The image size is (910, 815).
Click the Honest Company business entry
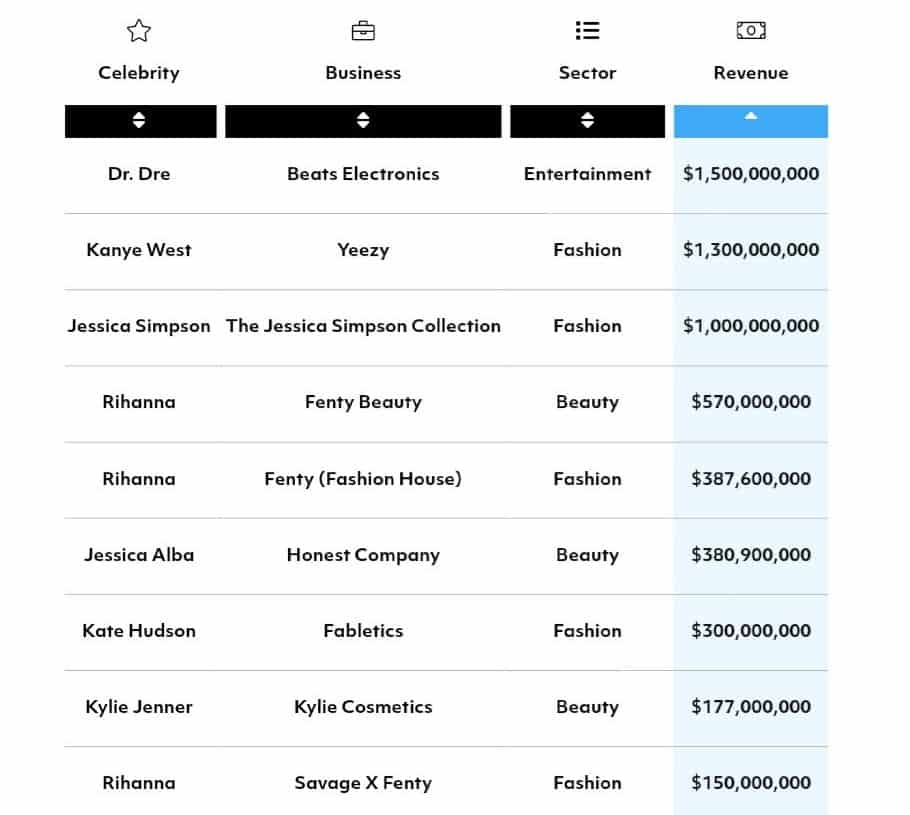tap(363, 555)
